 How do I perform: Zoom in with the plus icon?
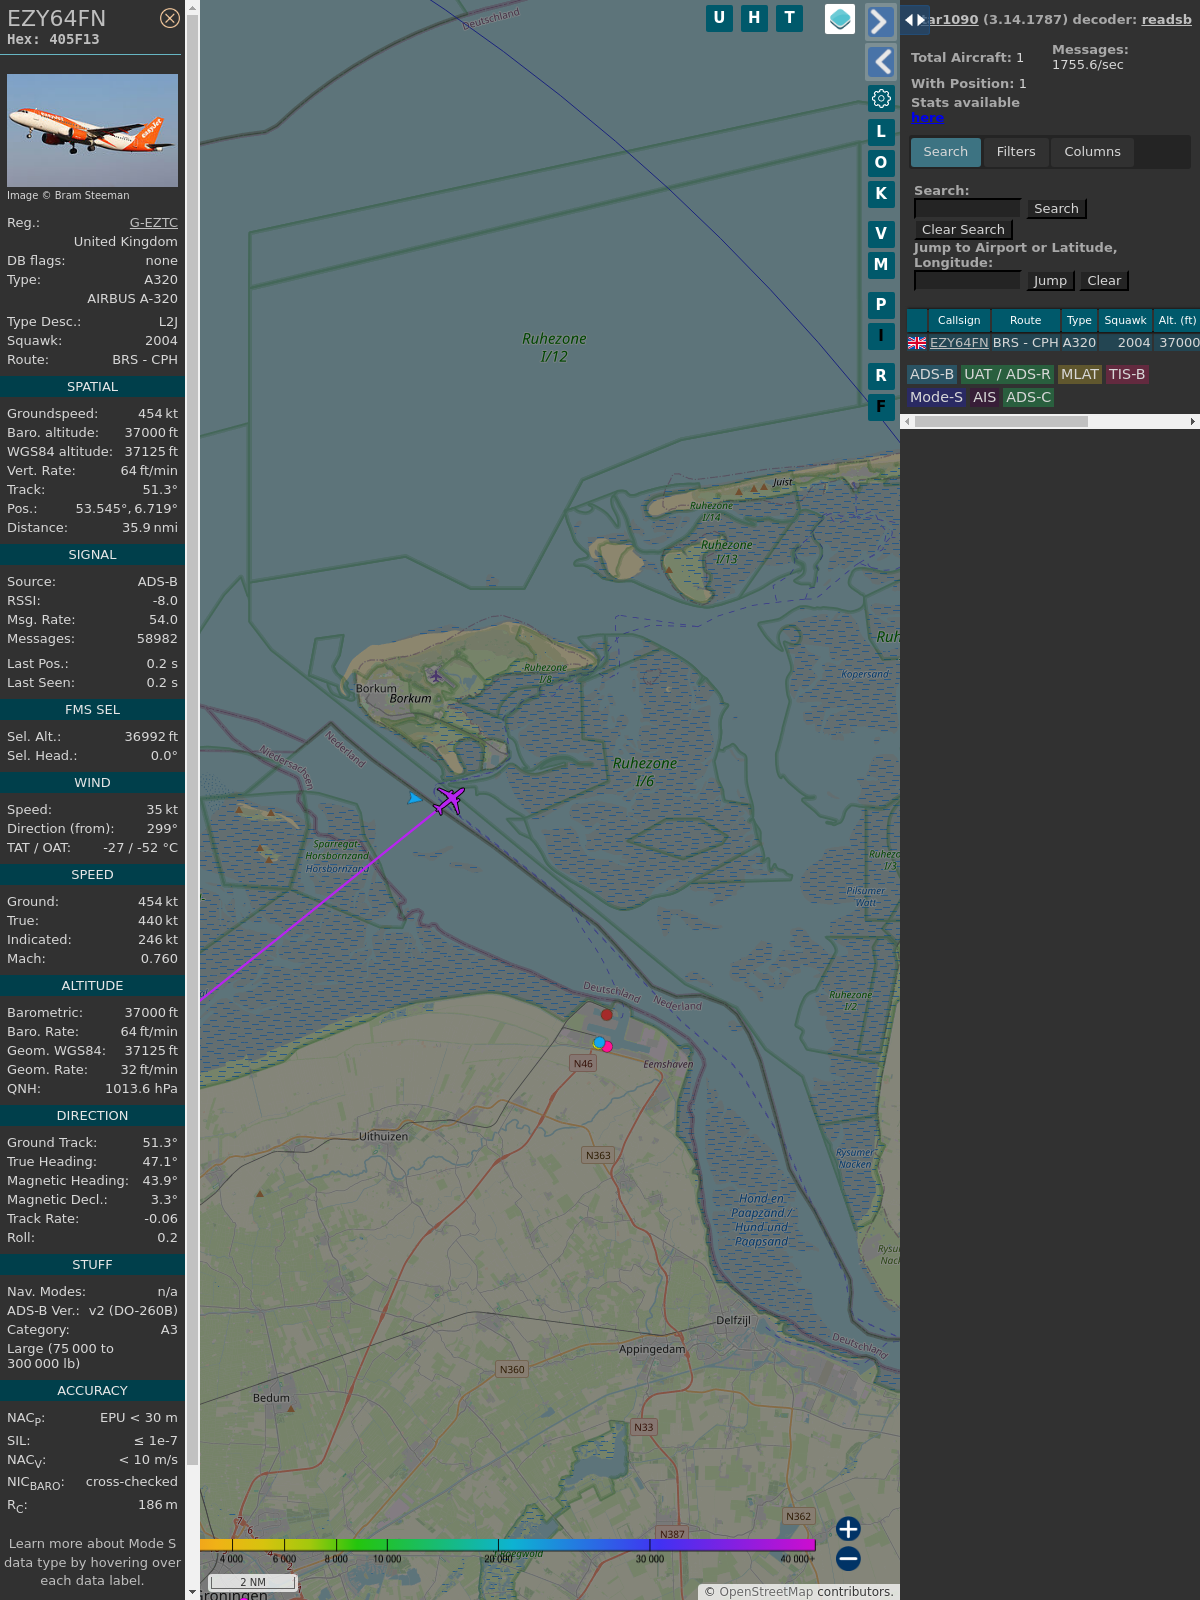[848, 1529]
